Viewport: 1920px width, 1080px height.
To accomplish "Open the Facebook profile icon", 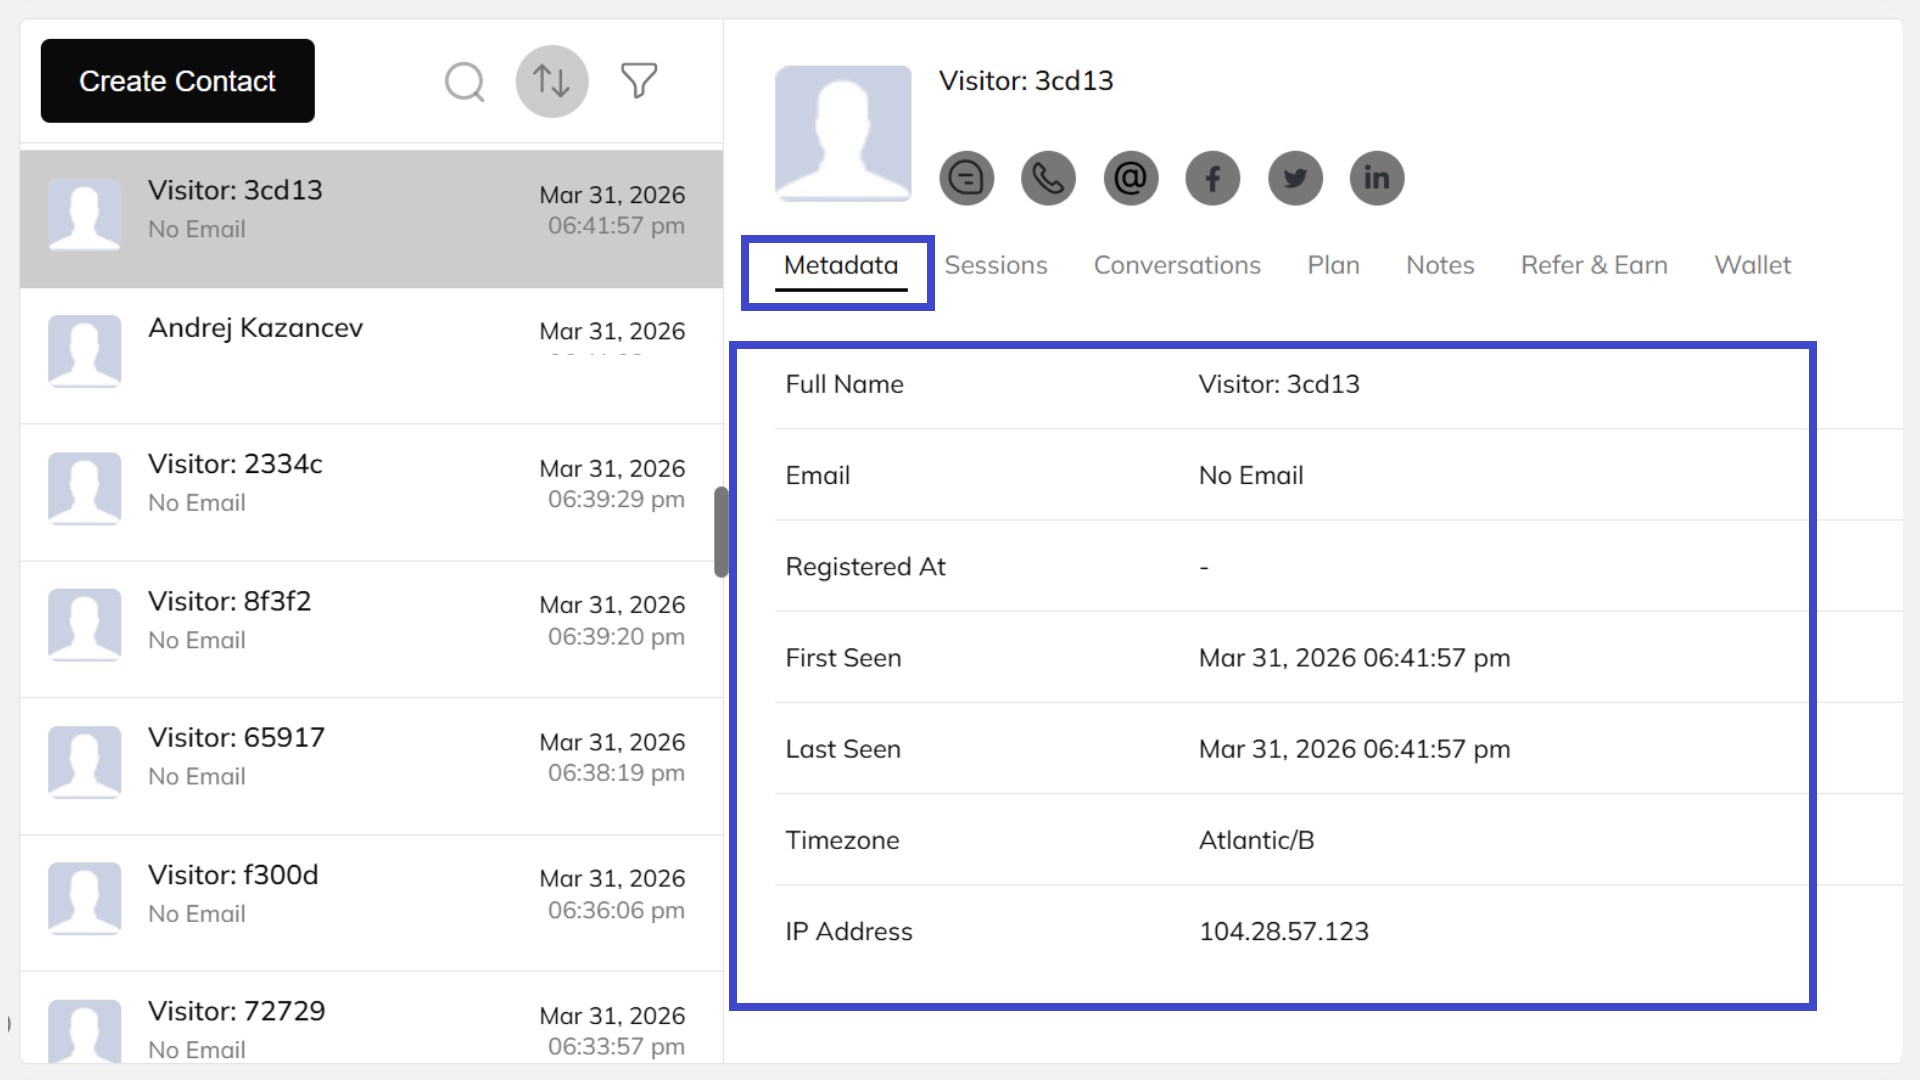I will click(1212, 178).
